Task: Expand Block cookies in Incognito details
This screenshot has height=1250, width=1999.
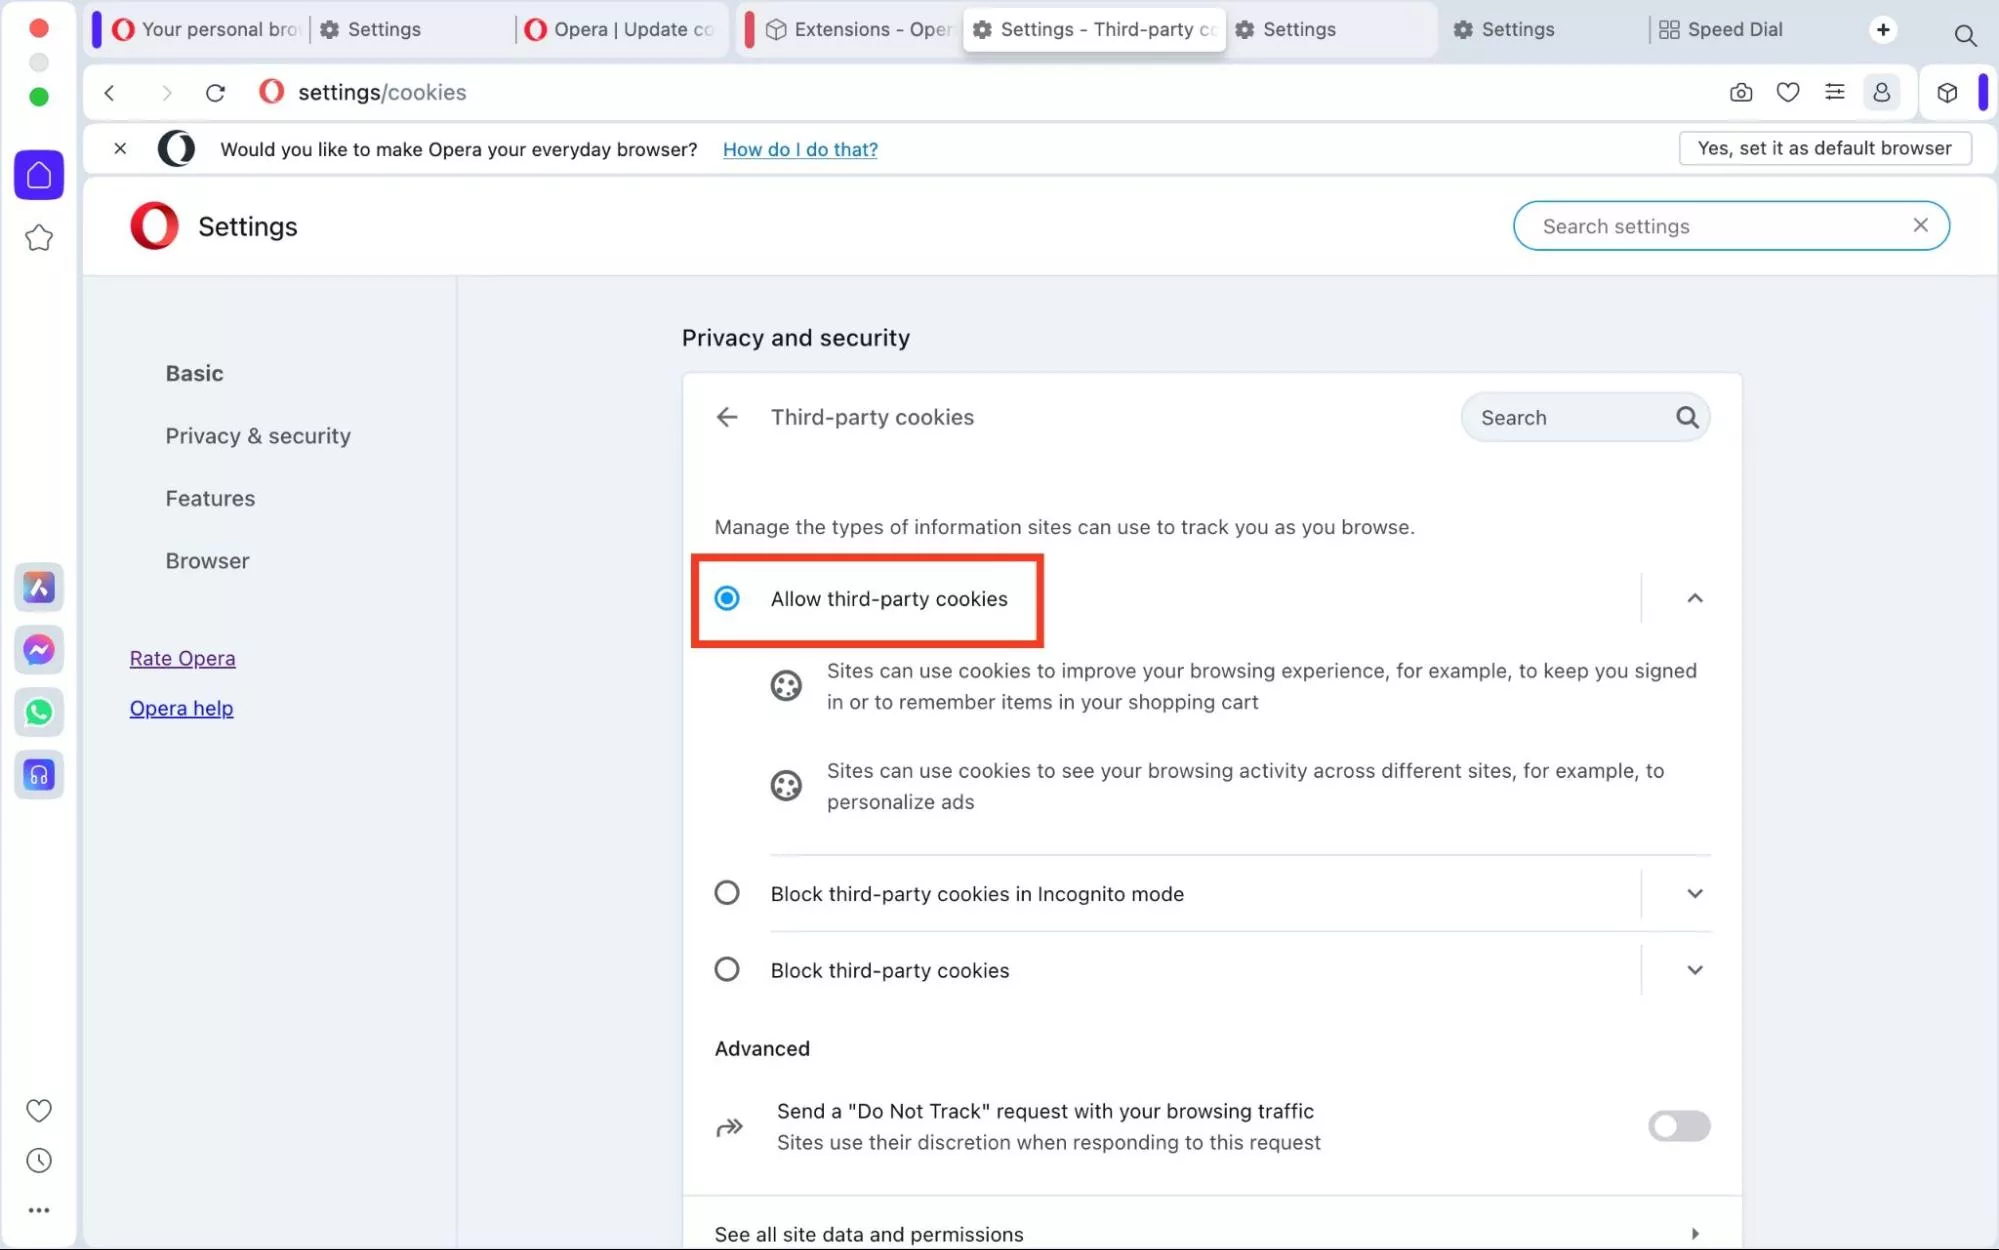Action: pos(1694,893)
